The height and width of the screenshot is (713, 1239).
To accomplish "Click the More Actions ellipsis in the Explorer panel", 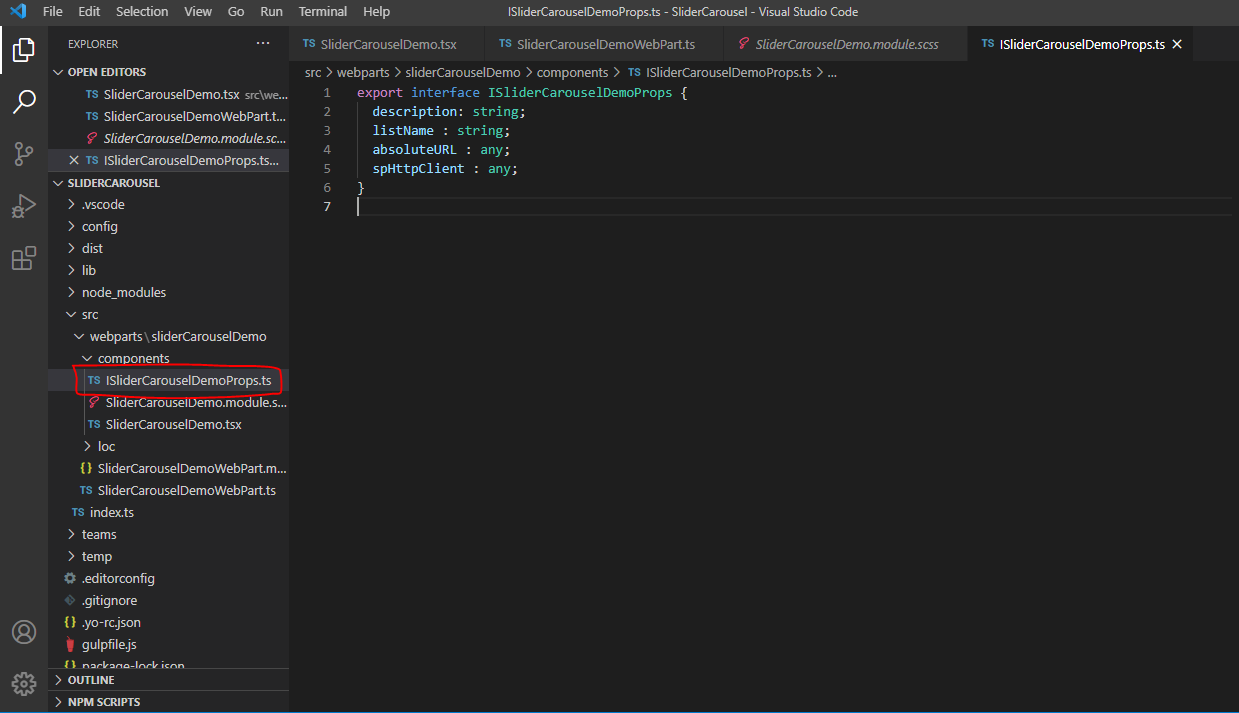I will coord(263,43).
